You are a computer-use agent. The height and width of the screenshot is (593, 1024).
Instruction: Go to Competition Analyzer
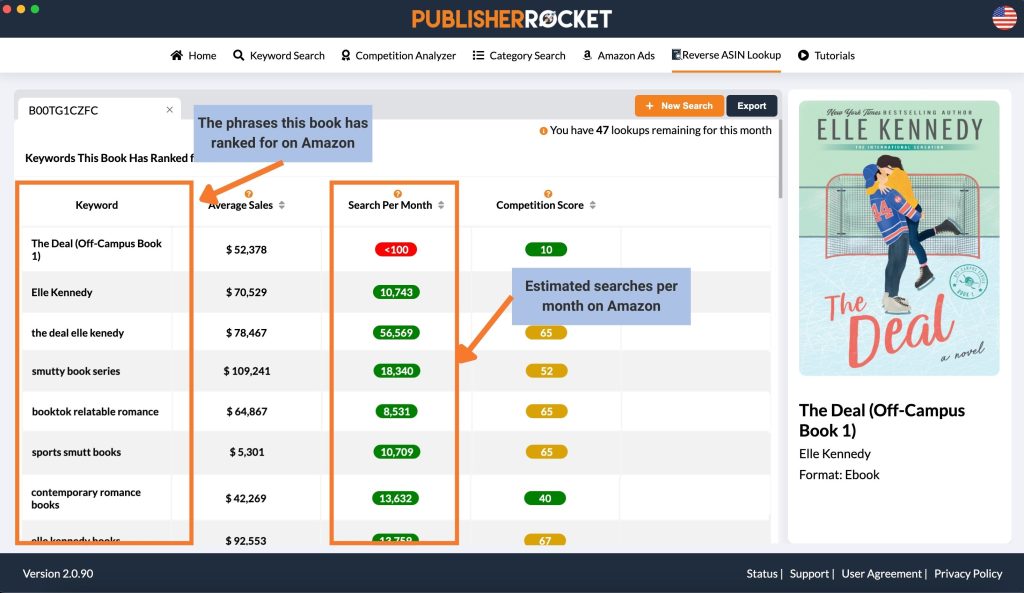click(x=398, y=56)
